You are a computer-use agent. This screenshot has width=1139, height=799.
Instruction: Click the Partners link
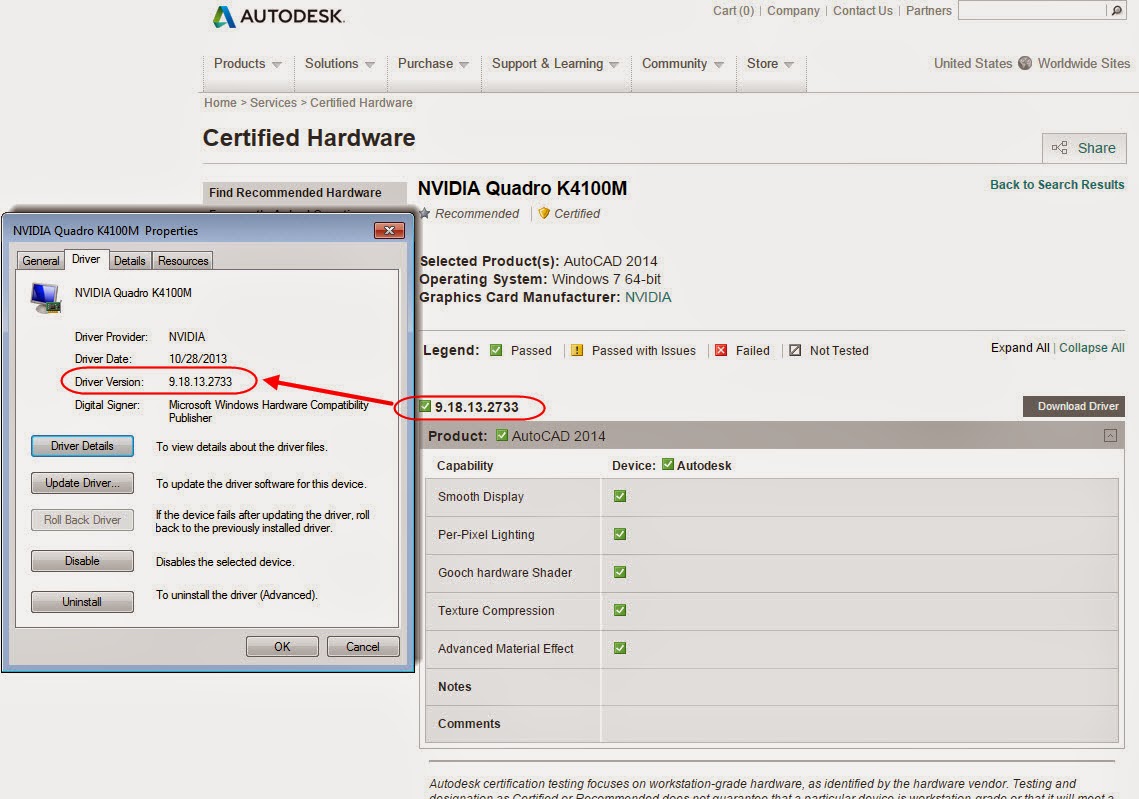pyautogui.click(x=928, y=11)
